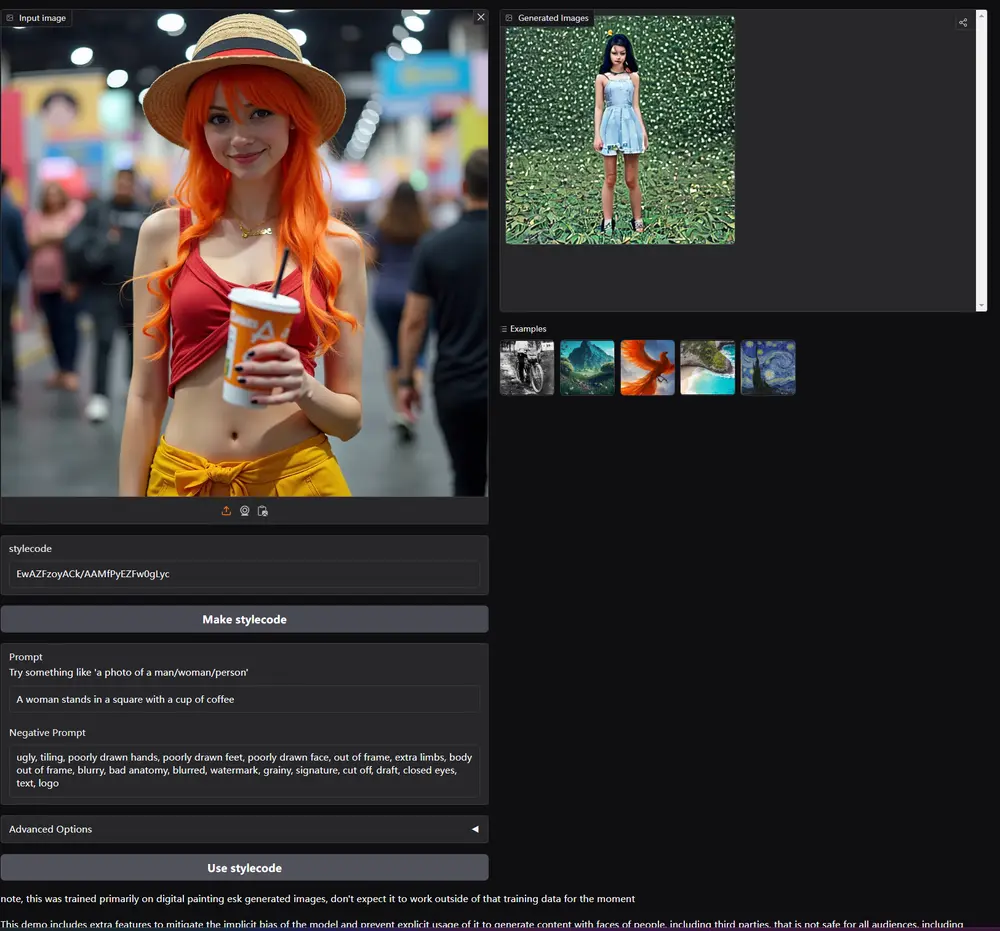1000x931 pixels.
Task: Click the Make stylecode button
Action: tap(244, 619)
